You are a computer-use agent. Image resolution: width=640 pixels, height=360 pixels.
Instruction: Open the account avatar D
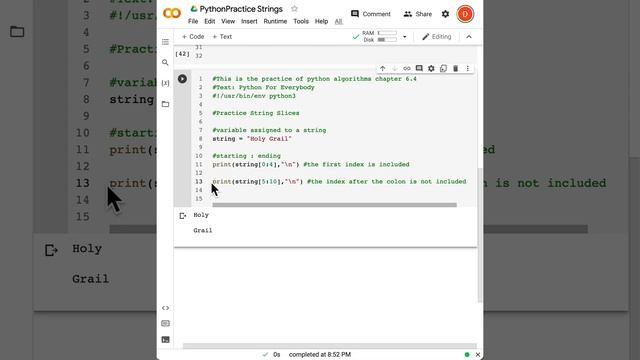[465, 14]
